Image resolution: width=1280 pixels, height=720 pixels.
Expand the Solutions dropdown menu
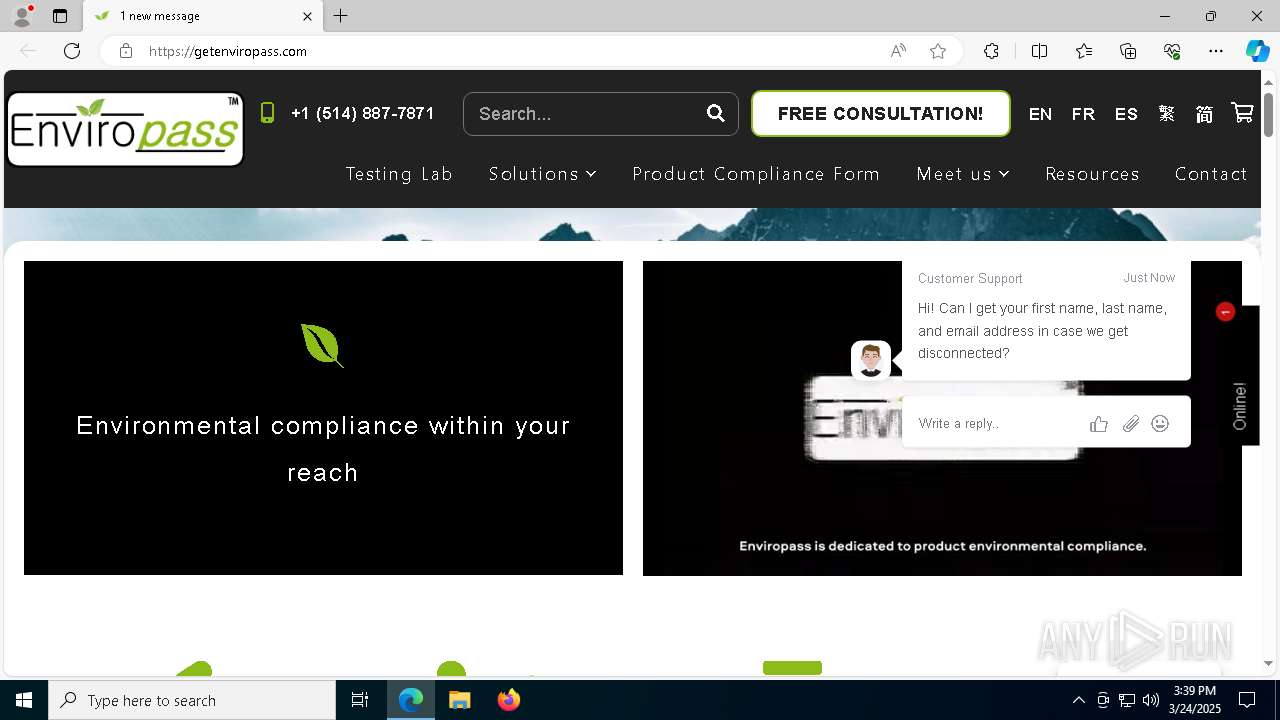coord(542,174)
